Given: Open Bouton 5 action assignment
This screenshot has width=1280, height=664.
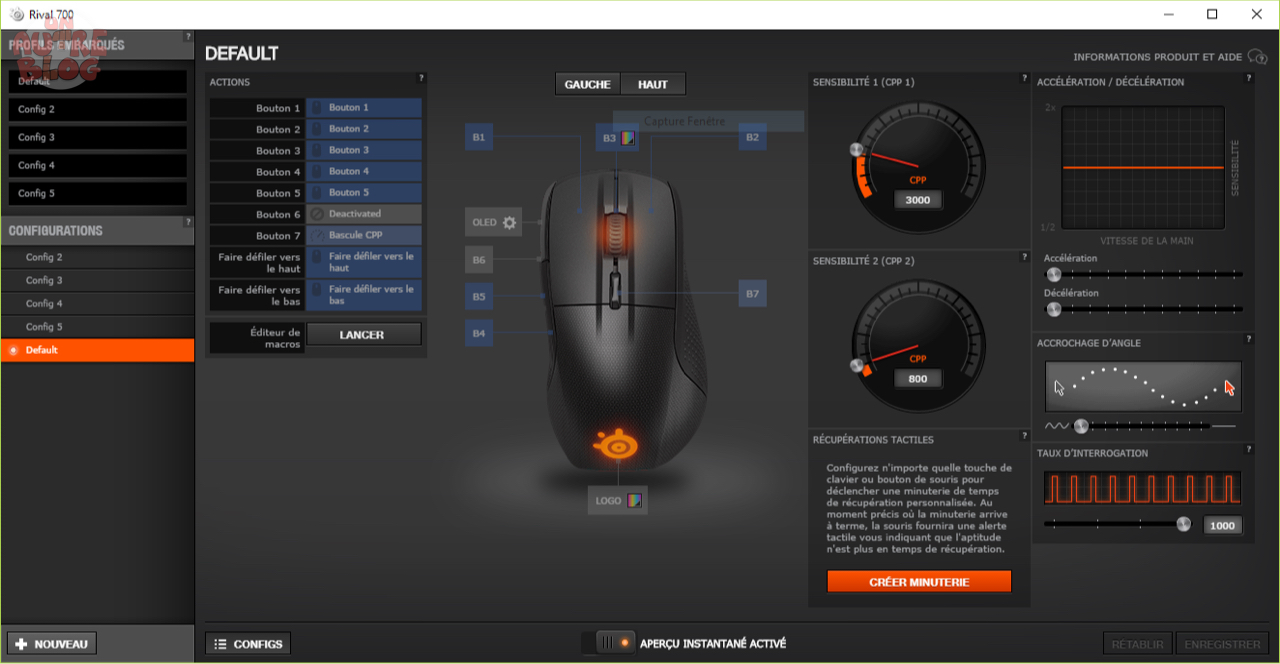Looking at the screenshot, I should [x=364, y=193].
